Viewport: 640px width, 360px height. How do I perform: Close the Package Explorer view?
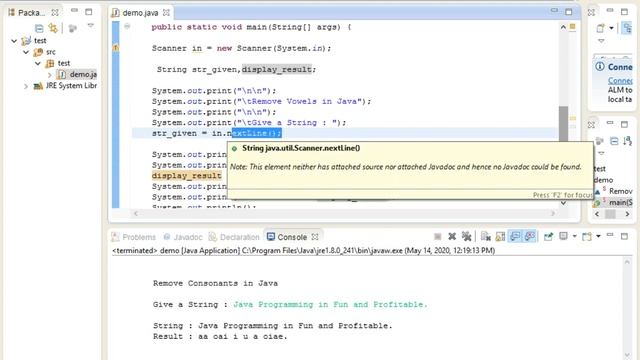pyautogui.click(x=55, y=13)
